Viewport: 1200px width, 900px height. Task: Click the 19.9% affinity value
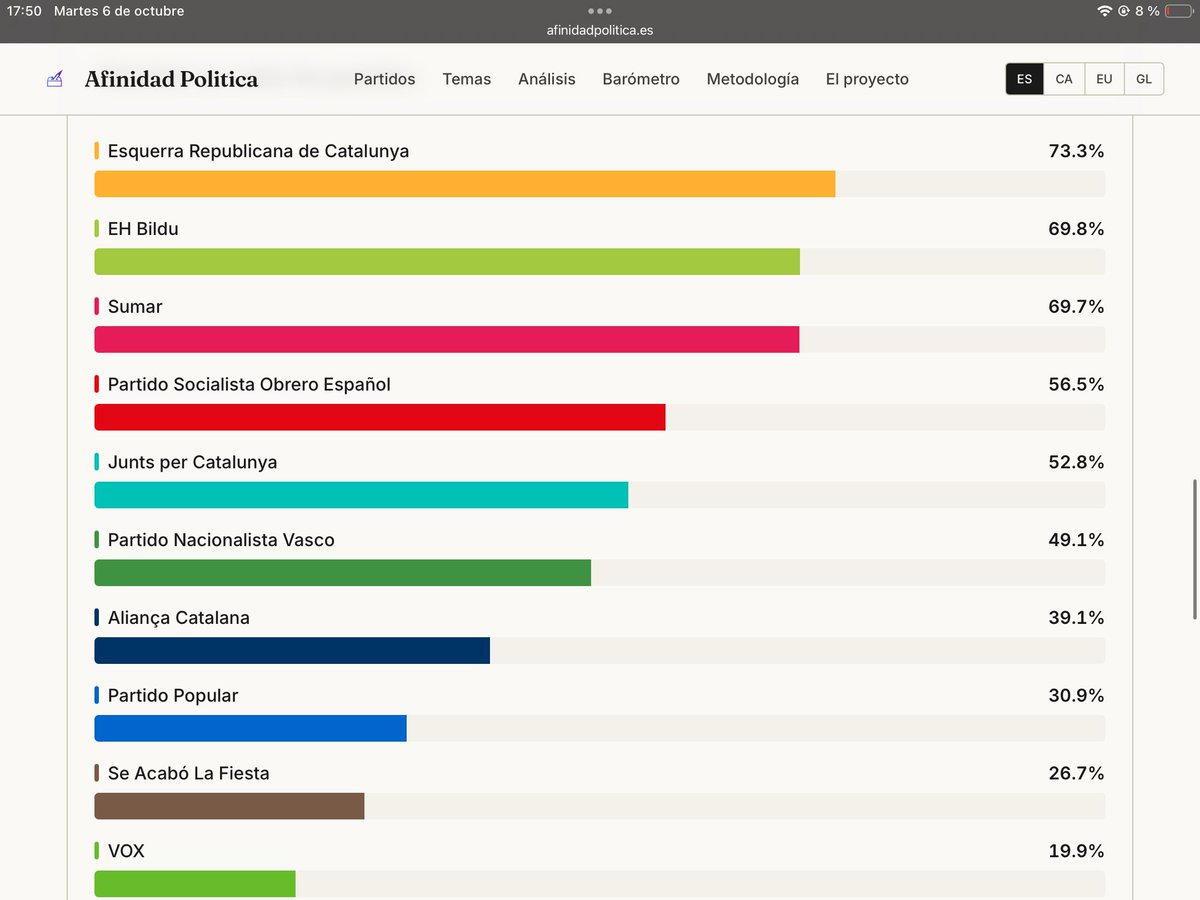click(1076, 851)
